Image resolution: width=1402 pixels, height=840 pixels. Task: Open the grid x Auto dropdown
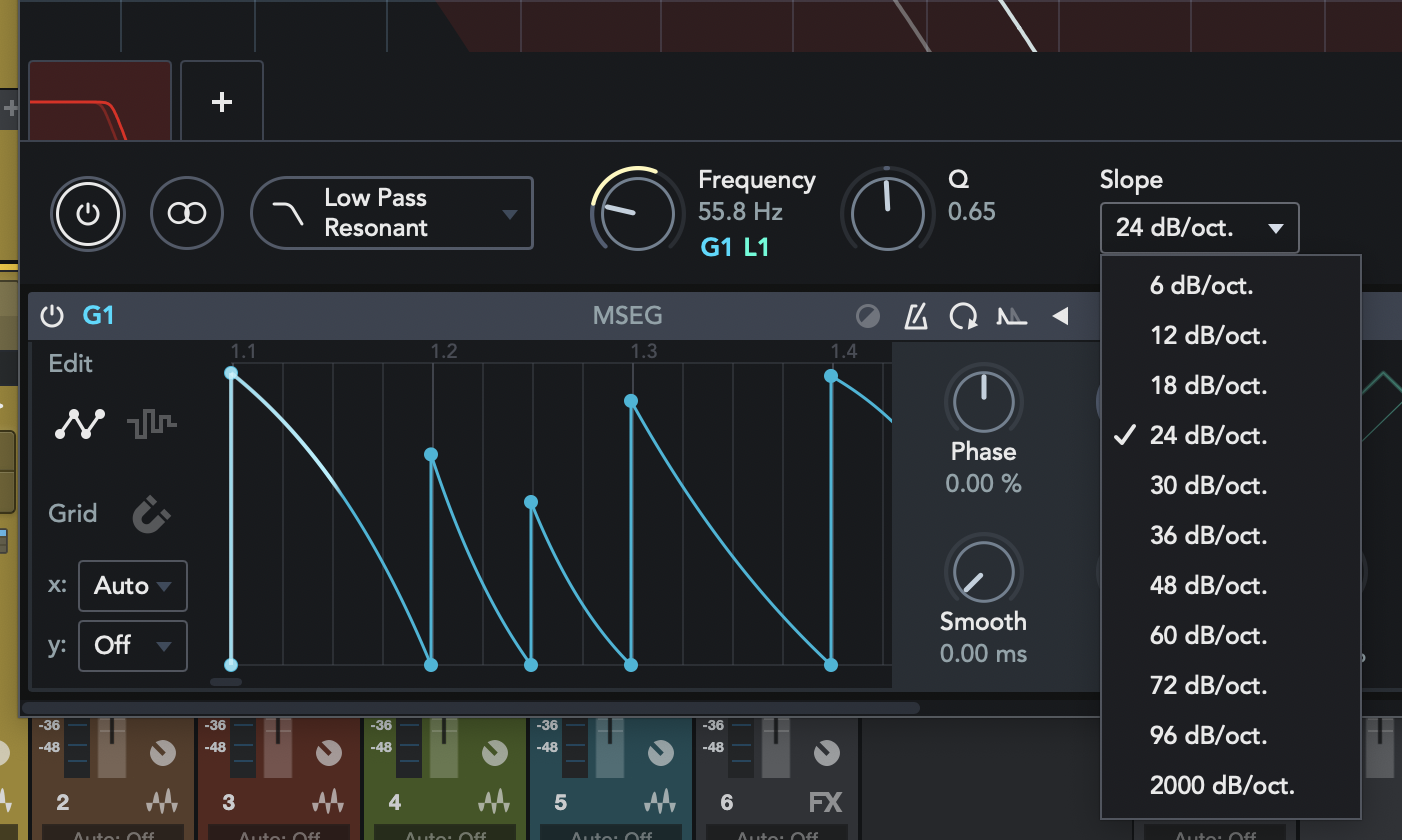(x=133, y=586)
